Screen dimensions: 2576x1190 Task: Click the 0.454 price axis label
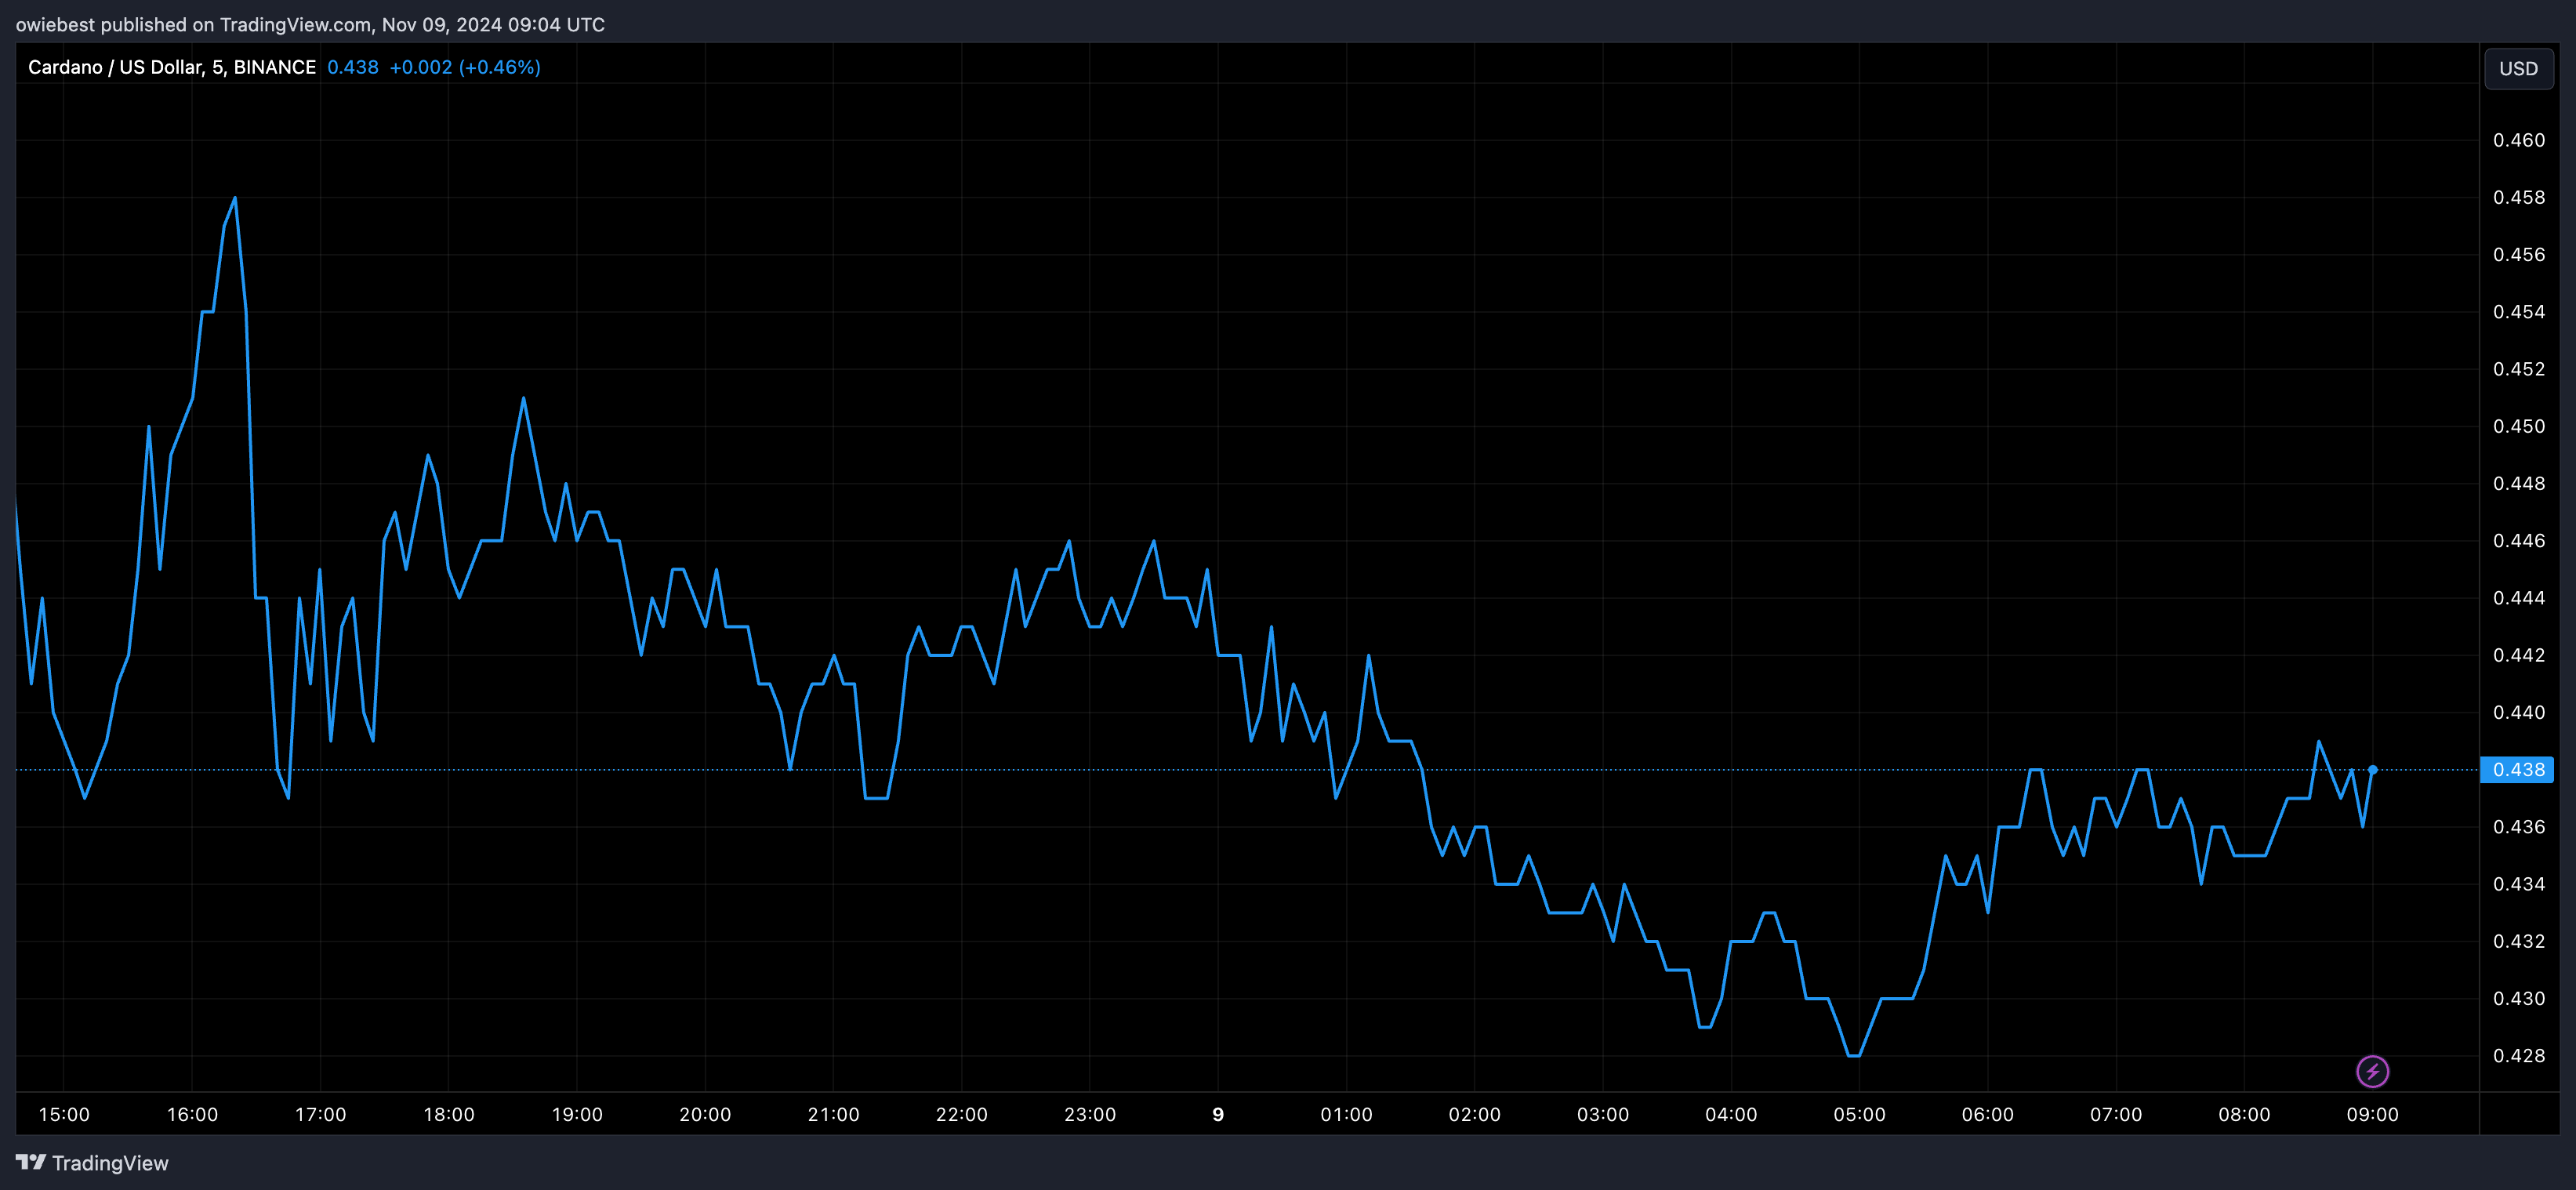[x=2518, y=312]
